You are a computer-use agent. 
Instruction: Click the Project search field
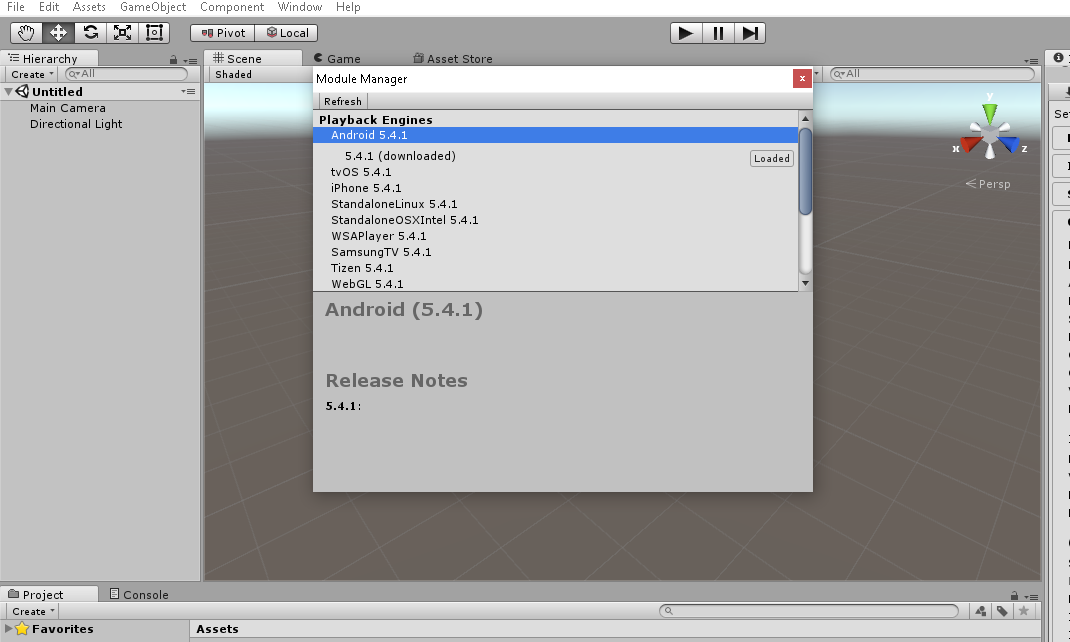(809, 611)
